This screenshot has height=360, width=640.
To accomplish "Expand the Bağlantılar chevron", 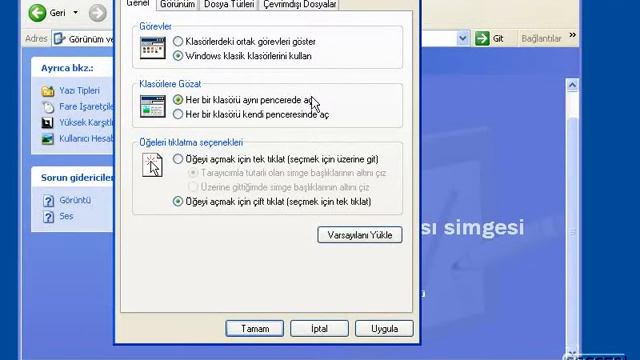I will [x=572, y=35].
